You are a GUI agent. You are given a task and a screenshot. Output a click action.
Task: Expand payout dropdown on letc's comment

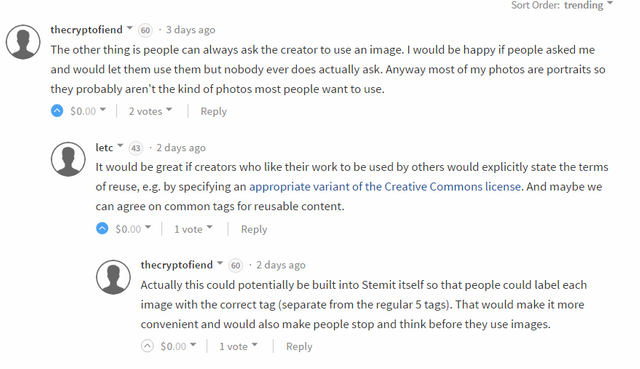(x=133, y=229)
